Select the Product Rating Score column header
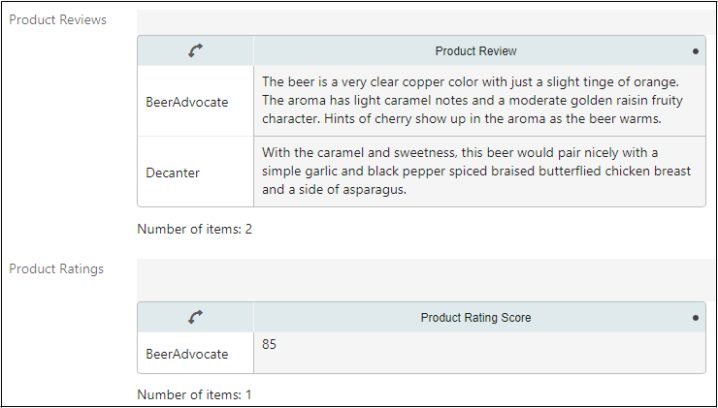Screen dimensions: 718x408 (476, 317)
